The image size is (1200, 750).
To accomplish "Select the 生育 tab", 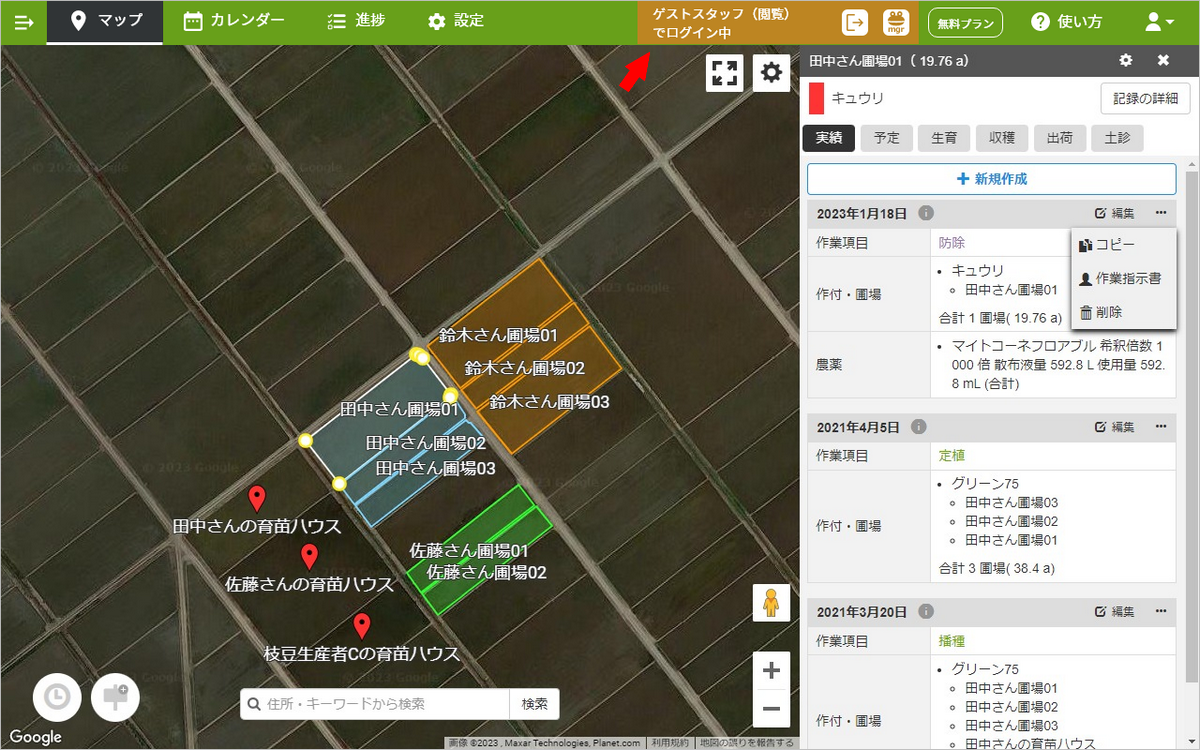I will coord(944,139).
